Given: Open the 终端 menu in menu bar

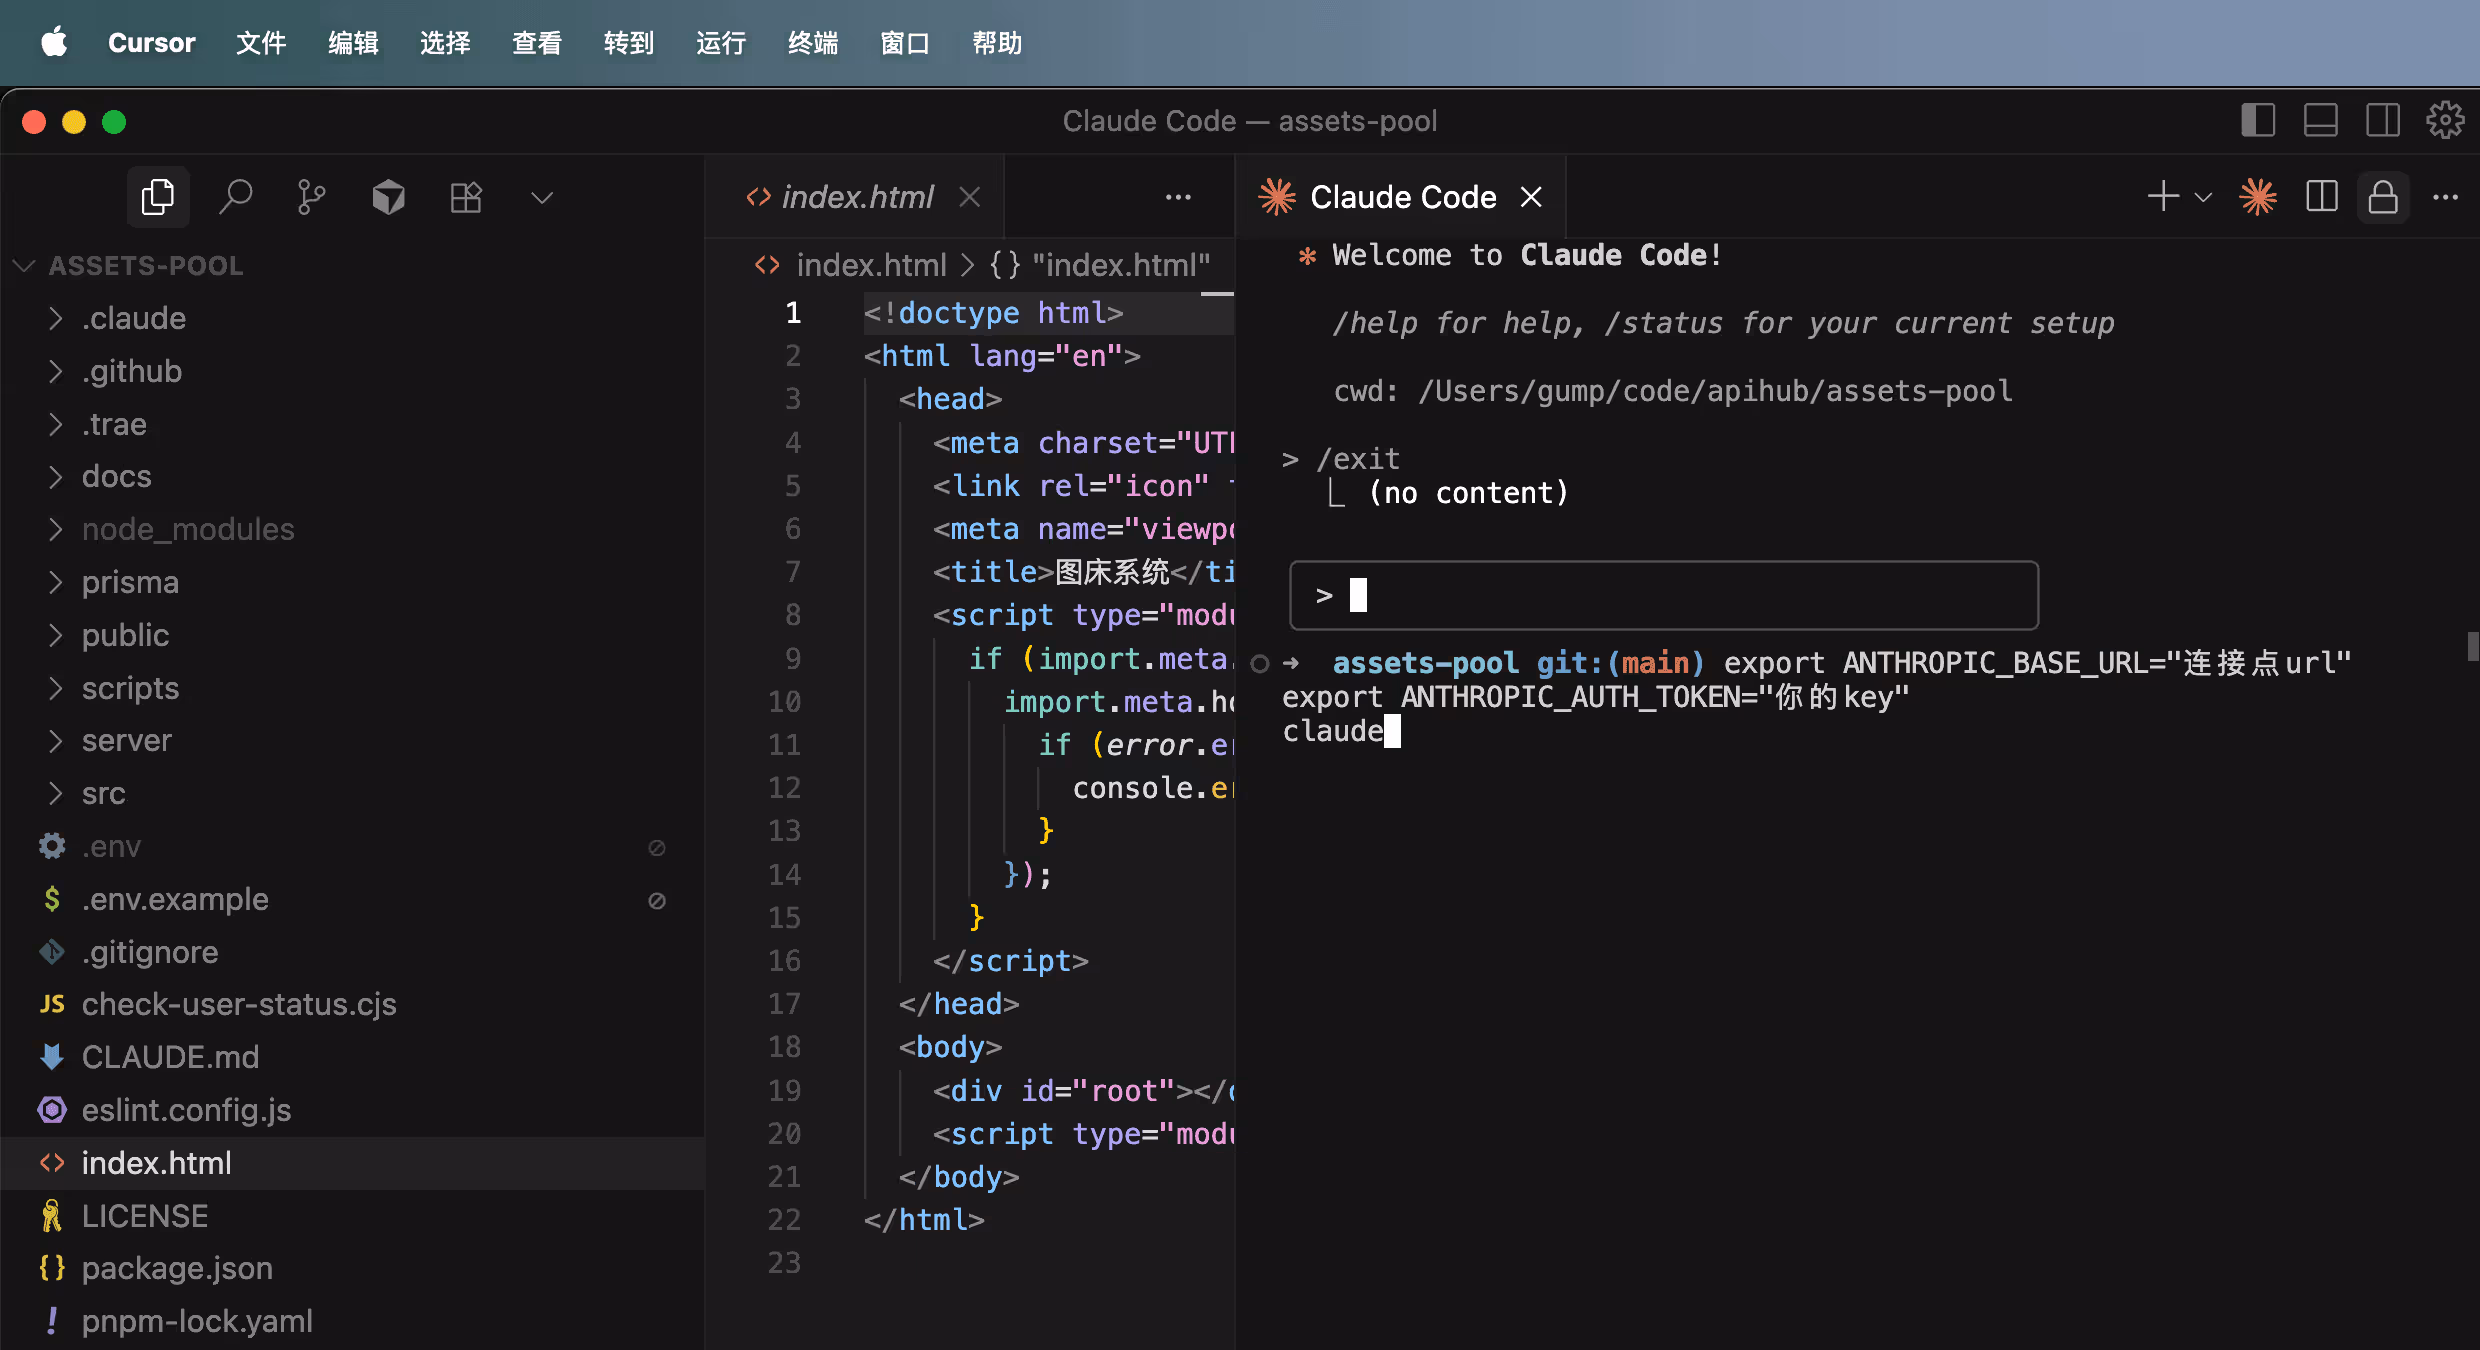Looking at the screenshot, I should click(x=812, y=43).
